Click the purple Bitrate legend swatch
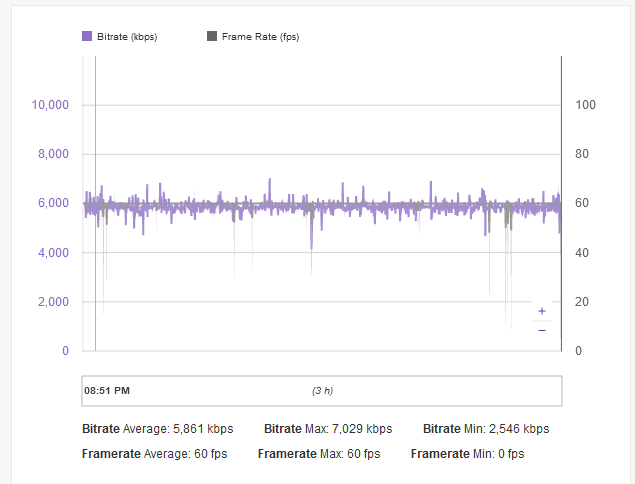The width and height of the screenshot is (635, 484). coord(87,37)
